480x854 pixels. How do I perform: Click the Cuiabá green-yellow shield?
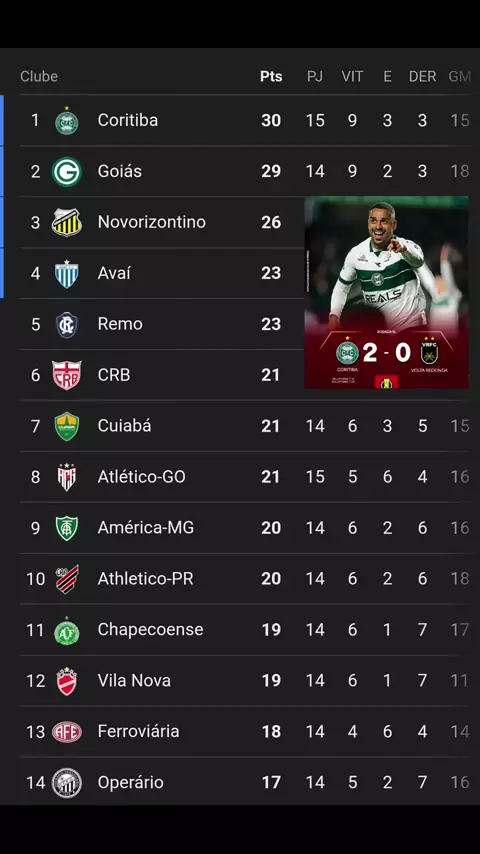pyautogui.click(x=66, y=426)
